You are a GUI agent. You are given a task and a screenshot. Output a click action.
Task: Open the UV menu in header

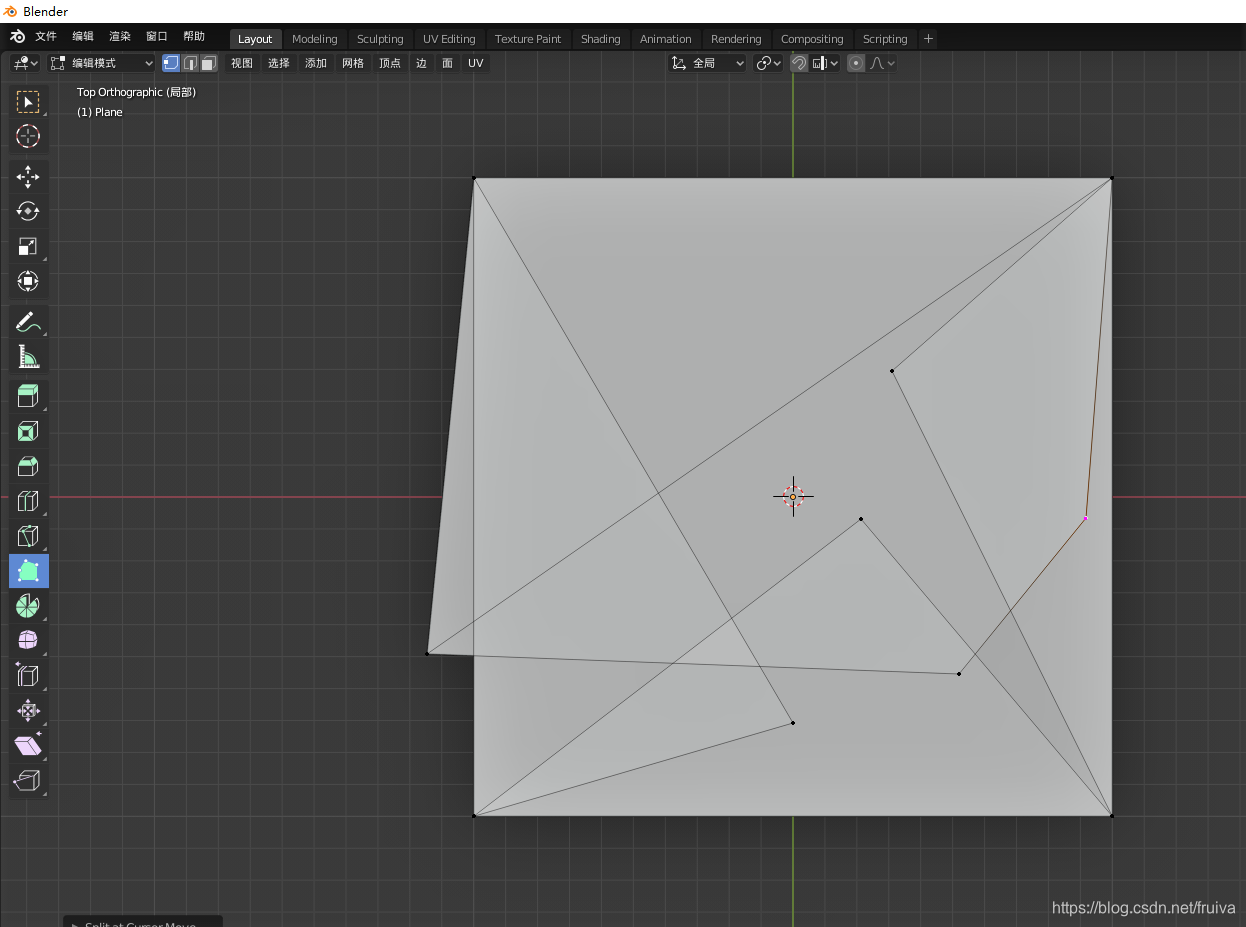[x=476, y=63]
